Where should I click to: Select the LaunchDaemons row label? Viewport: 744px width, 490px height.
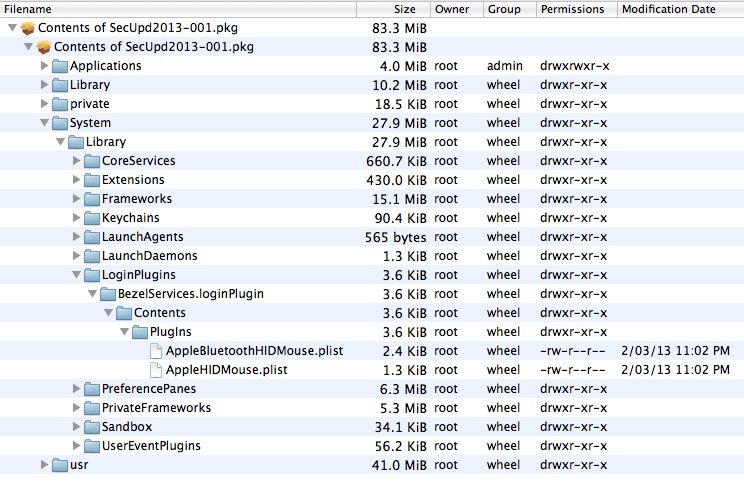click(150, 256)
